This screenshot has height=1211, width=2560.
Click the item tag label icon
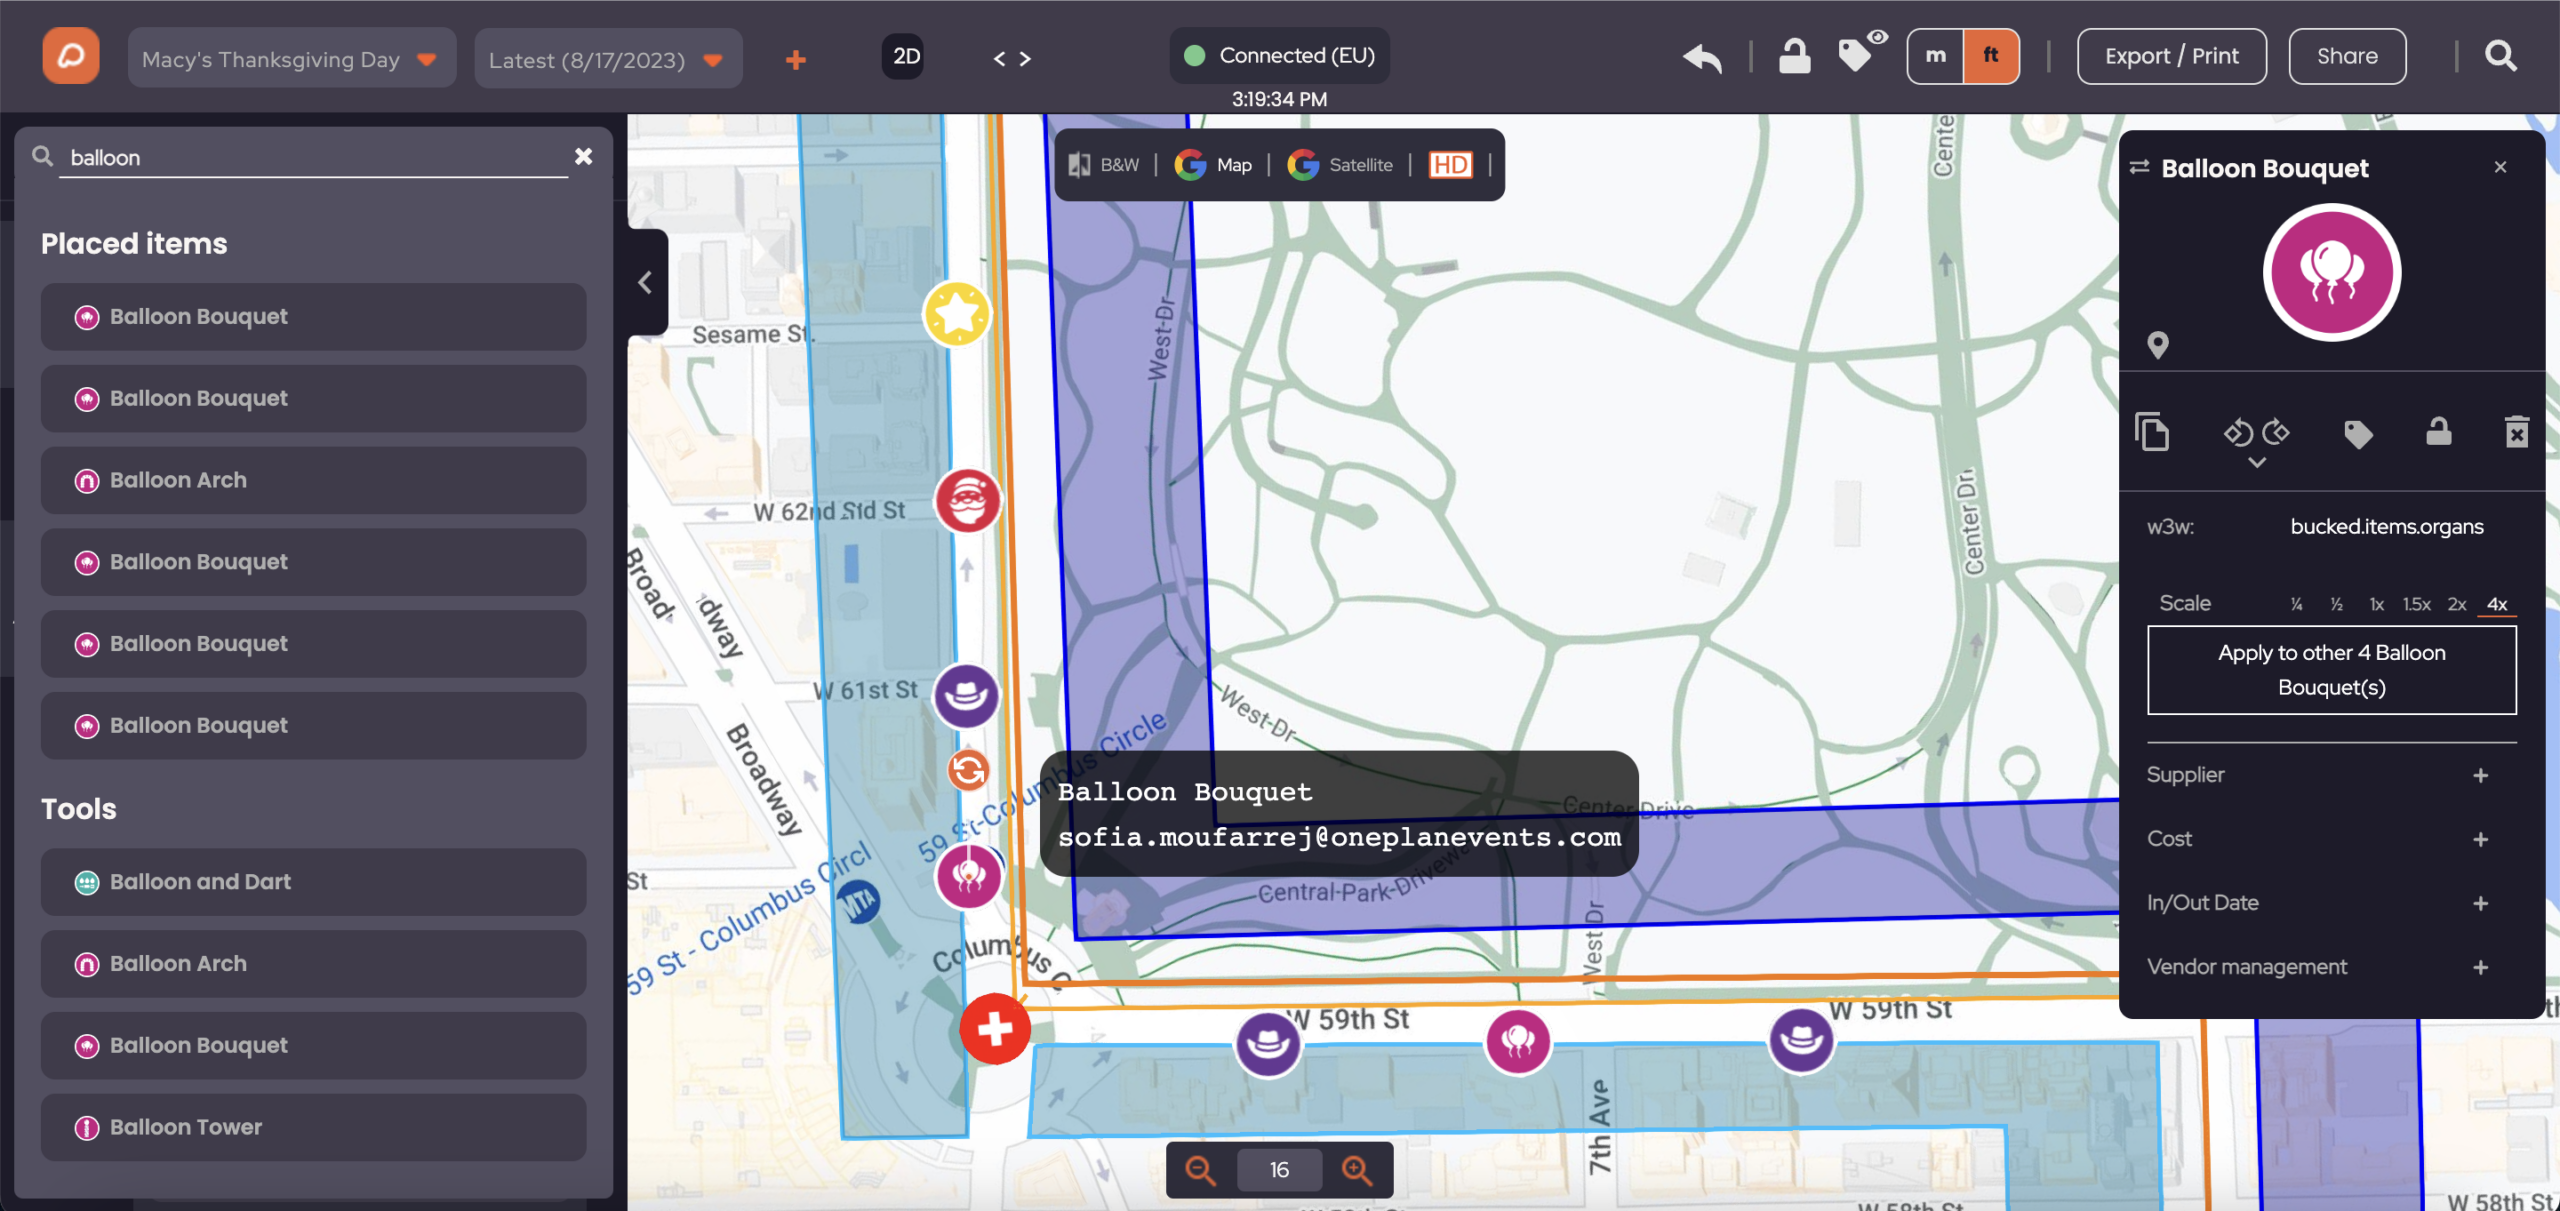click(2358, 434)
